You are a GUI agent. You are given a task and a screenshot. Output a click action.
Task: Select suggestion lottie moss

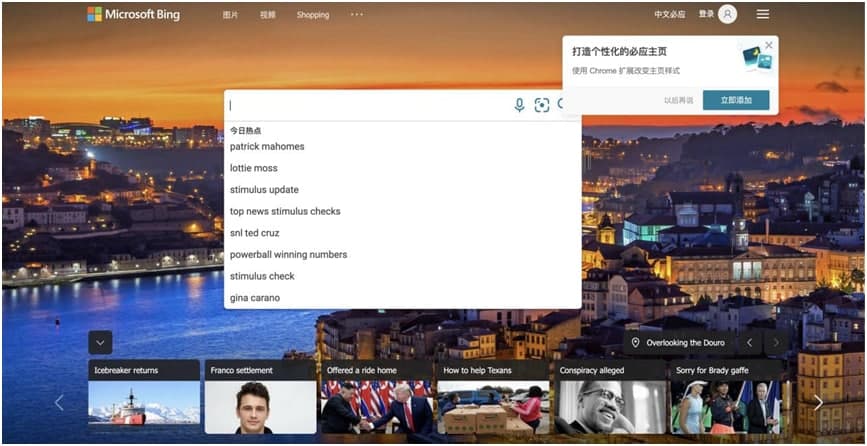click(403, 168)
